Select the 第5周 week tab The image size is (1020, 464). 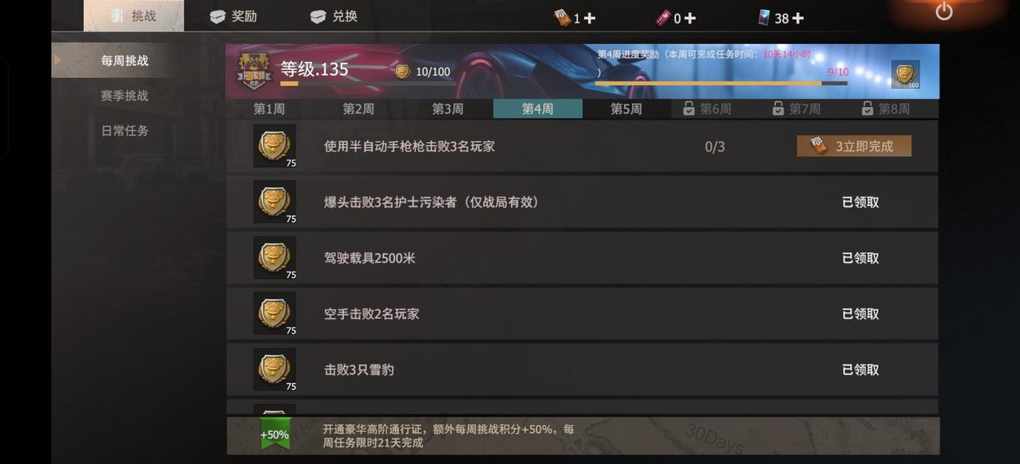click(x=626, y=109)
